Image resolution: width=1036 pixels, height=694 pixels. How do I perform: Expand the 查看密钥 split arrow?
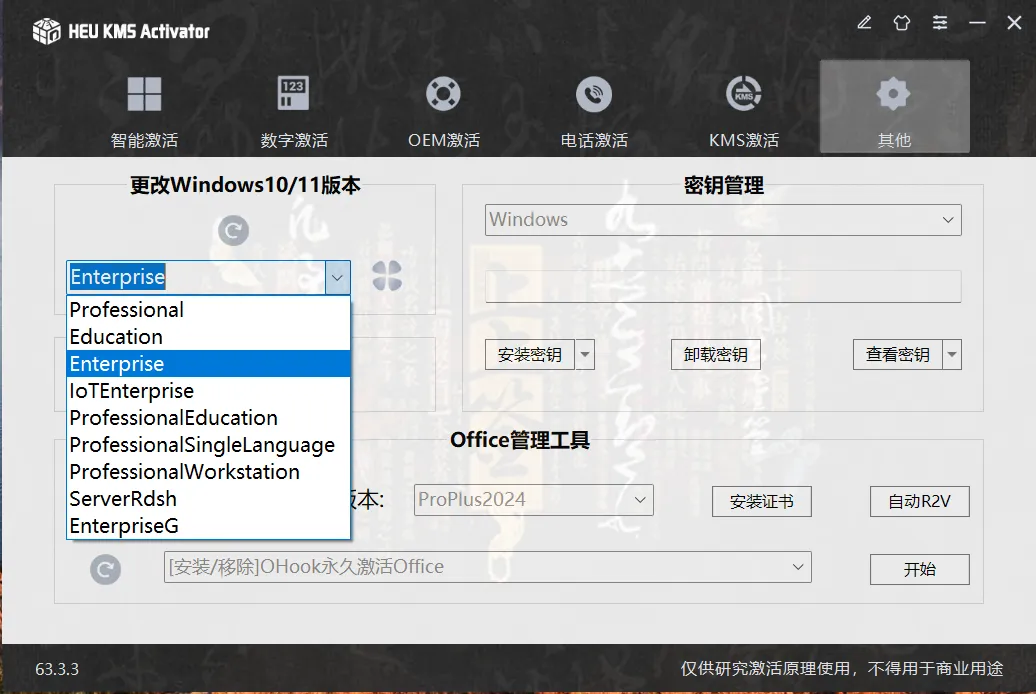pyautogui.click(x=952, y=355)
